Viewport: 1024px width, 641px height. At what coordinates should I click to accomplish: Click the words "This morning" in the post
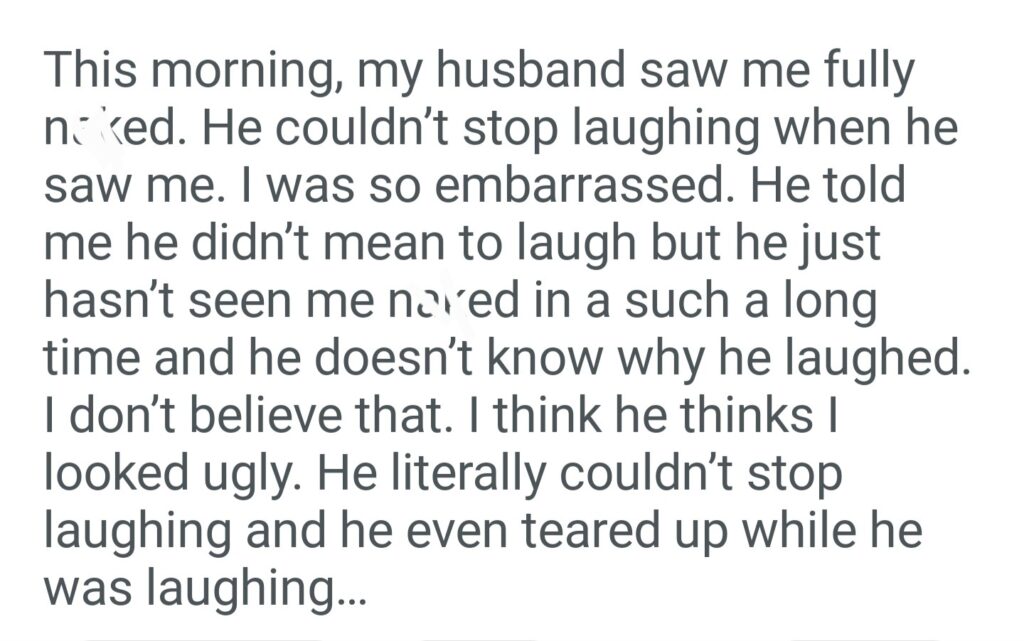[x=191, y=73]
